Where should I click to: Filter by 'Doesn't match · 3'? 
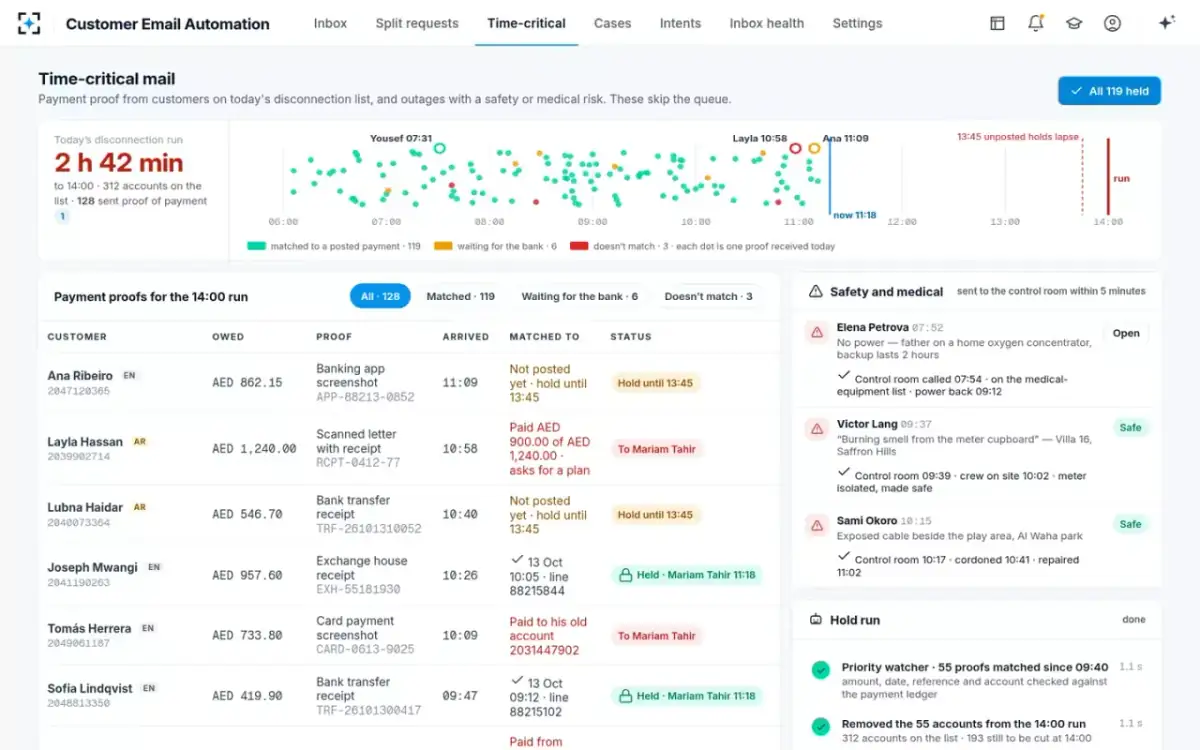tap(708, 296)
